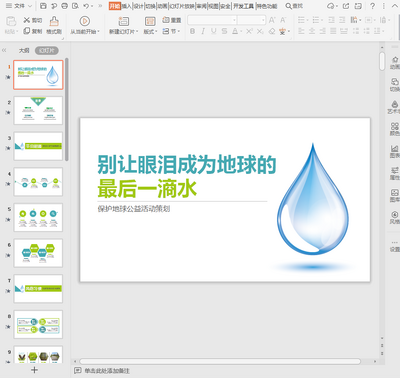The image size is (400, 378).
Task: Open the Transition (切换) sidebar panel
Action: [x=395, y=84]
